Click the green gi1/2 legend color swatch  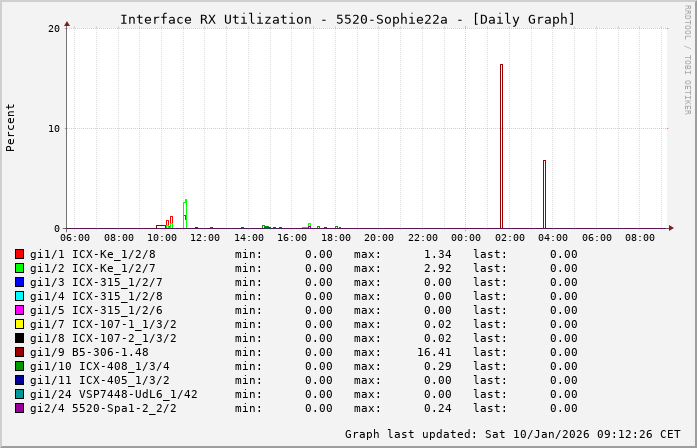[19, 268]
